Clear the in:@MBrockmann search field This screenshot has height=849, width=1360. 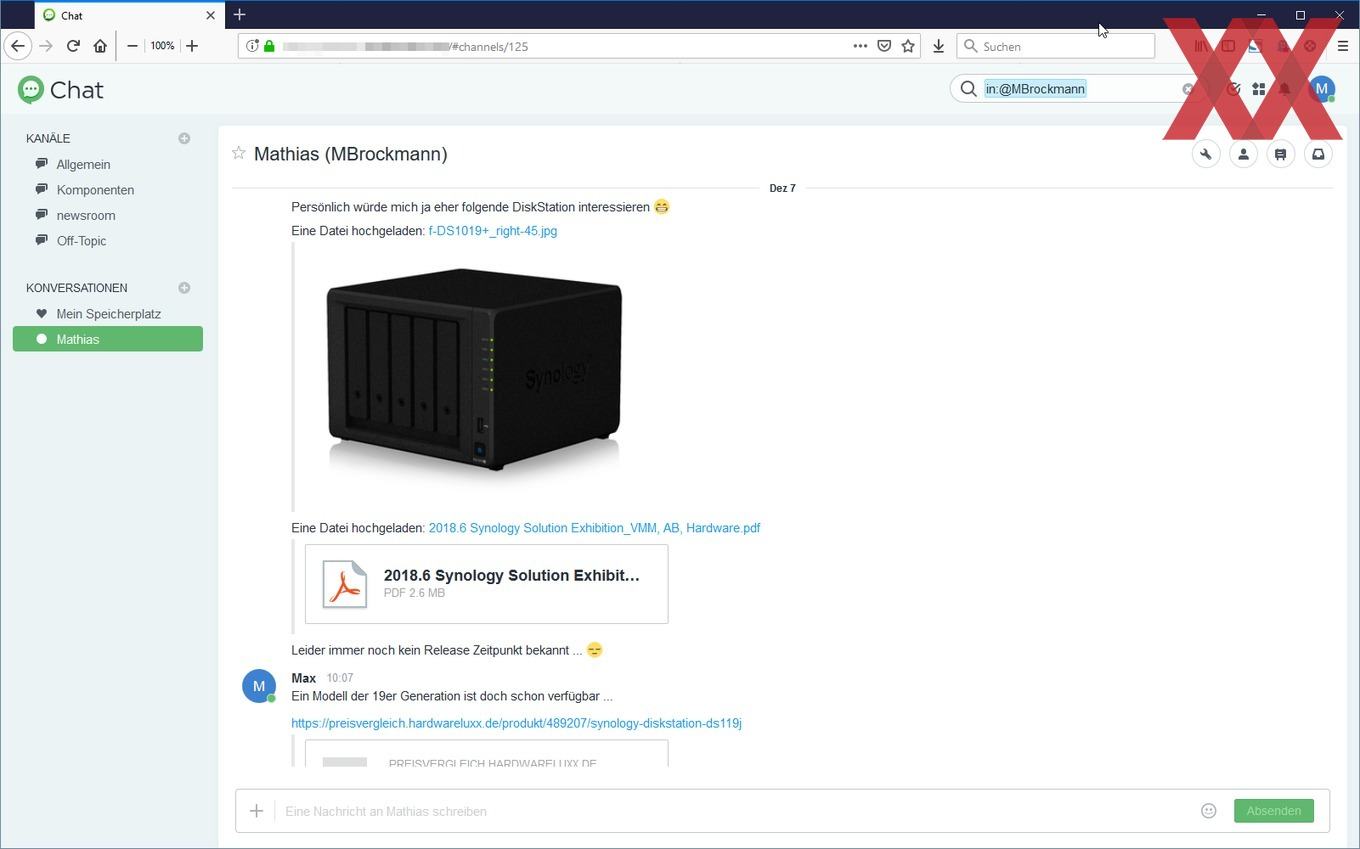coord(1188,89)
